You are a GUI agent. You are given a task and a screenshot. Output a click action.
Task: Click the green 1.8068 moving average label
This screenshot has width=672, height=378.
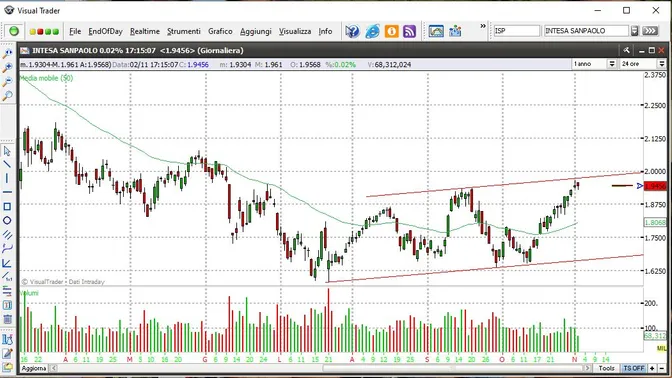[655, 222]
